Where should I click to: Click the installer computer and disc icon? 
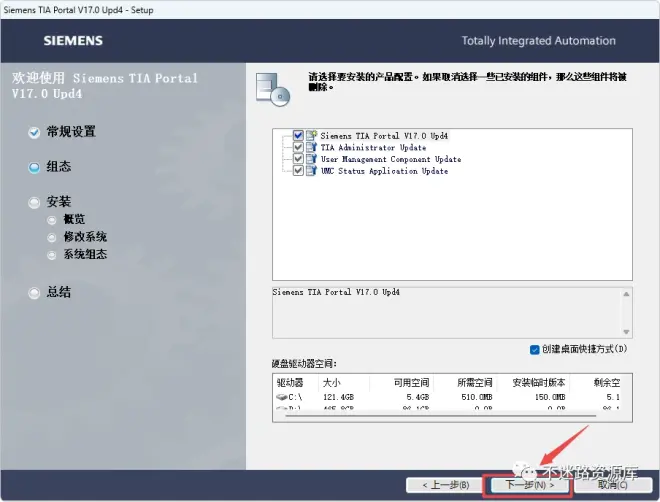(x=273, y=89)
